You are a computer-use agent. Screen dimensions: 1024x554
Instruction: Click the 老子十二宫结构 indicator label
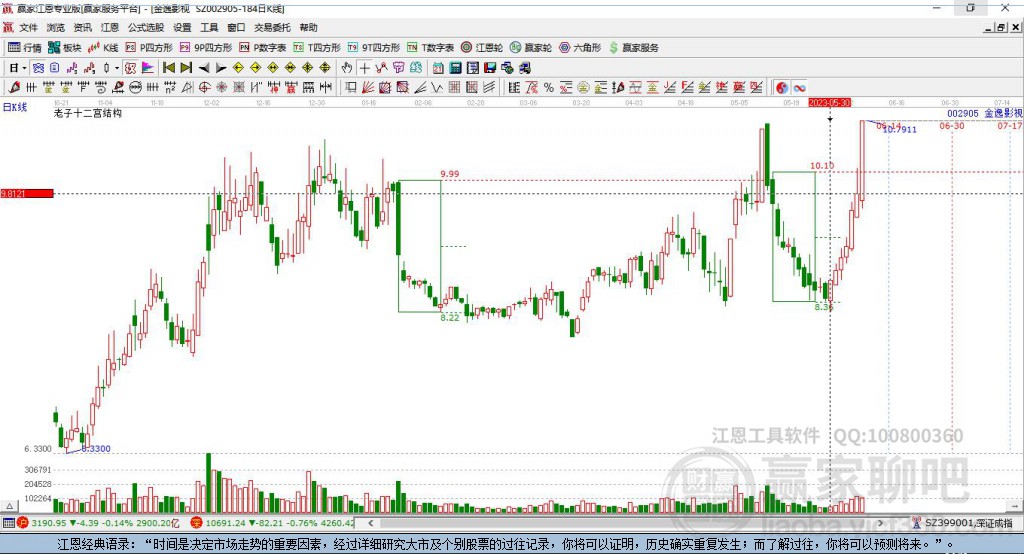tap(88, 113)
